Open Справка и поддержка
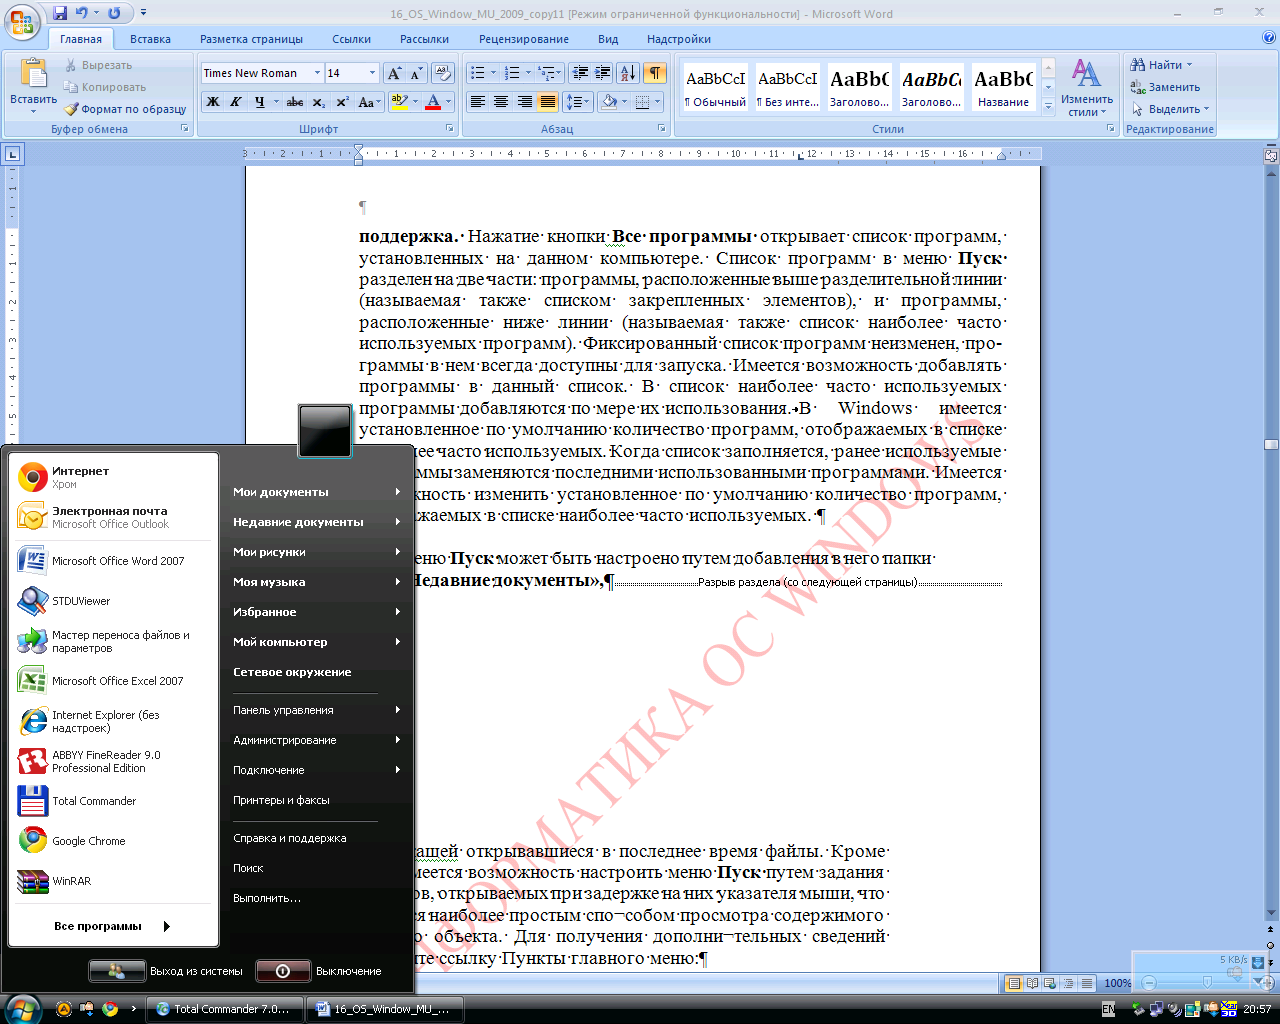 [316, 838]
